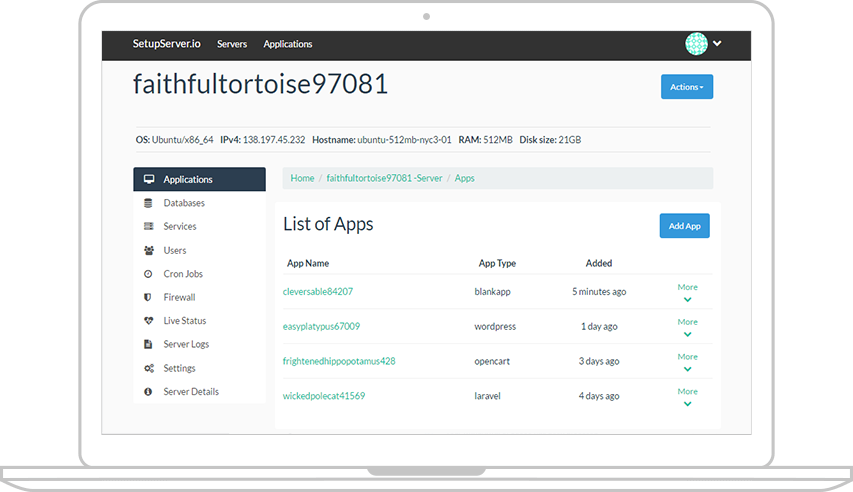Click the faithfultortoise97081 server title
The width and height of the screenshot is (853, 492).
point(260,84)
